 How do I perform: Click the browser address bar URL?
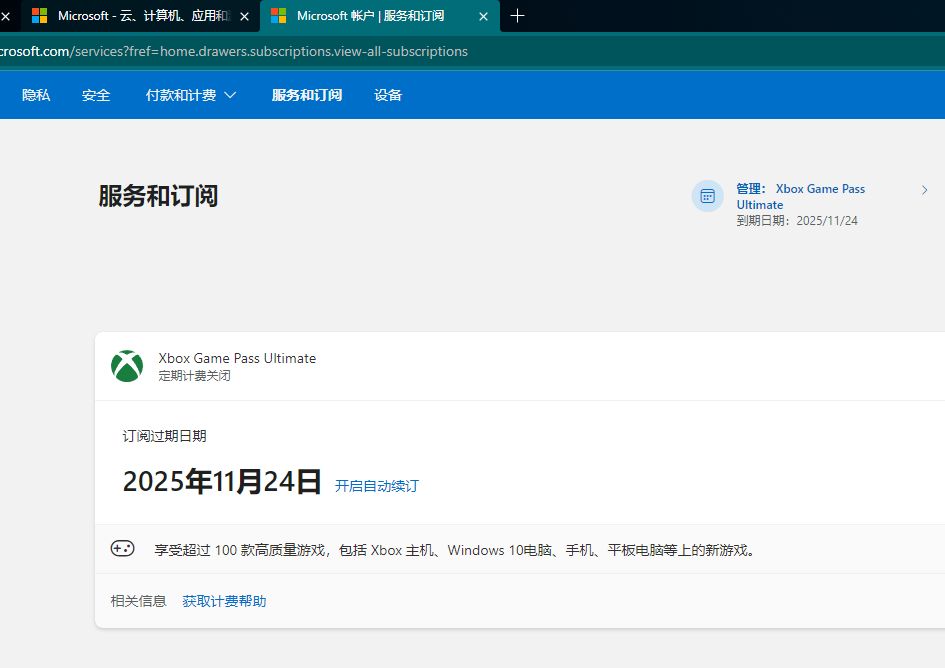tap(233, 51)
